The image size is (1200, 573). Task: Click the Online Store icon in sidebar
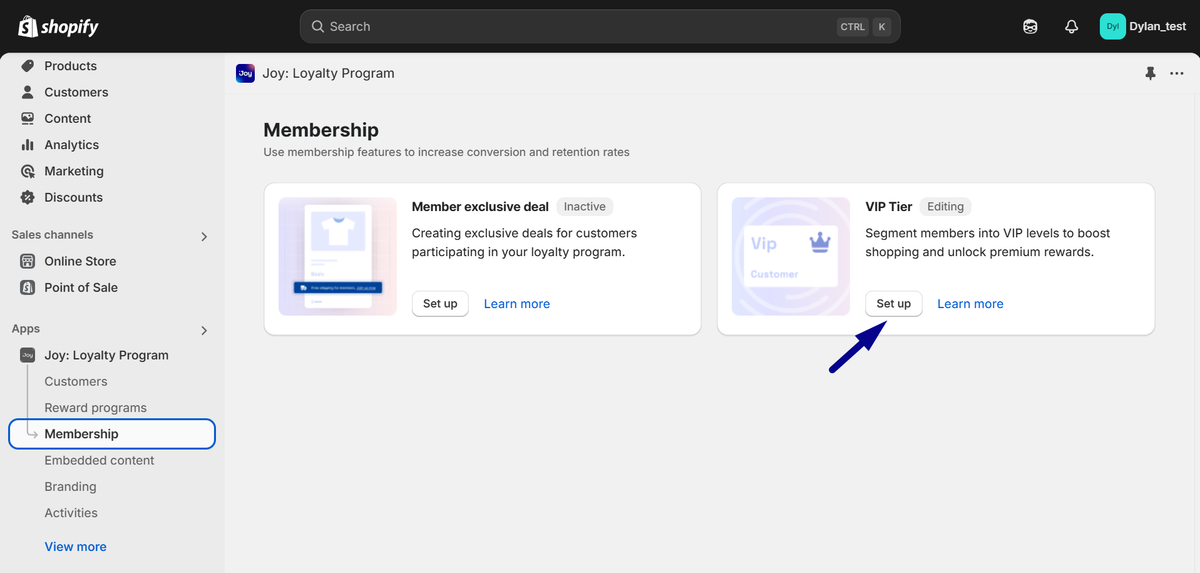point(28,261)
